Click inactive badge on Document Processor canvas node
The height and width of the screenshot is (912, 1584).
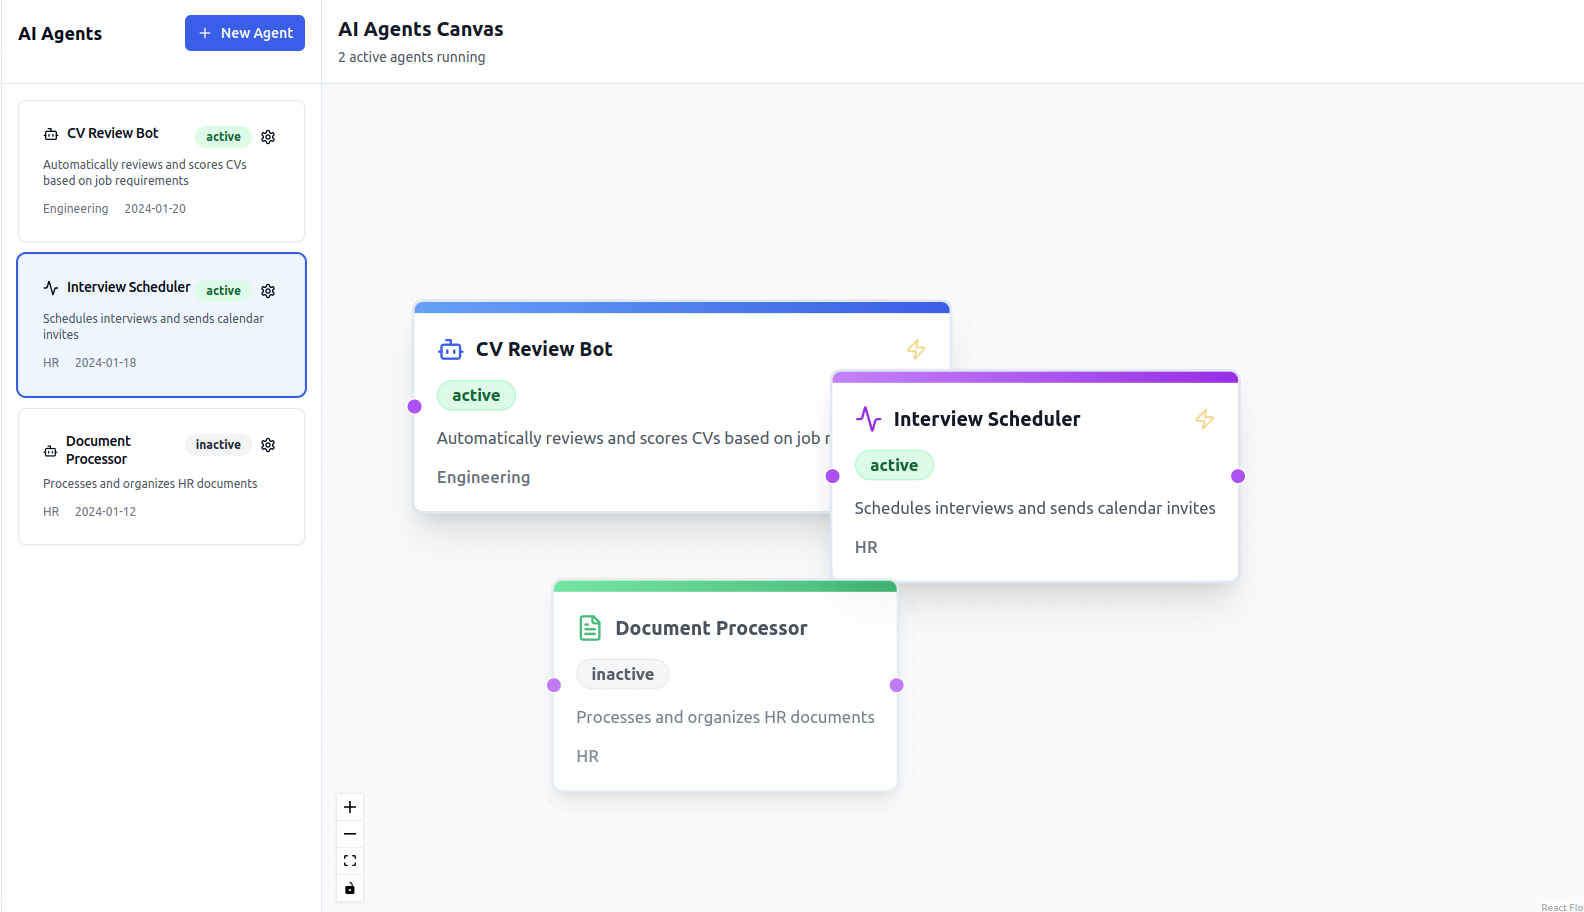tap(622, 674)
